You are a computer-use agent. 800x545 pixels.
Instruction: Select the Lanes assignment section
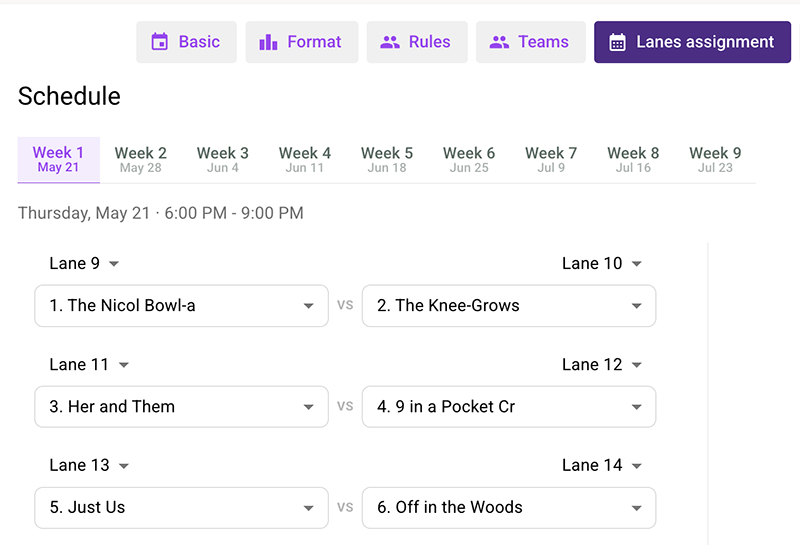pyautogui.click(x=692, y=42)
